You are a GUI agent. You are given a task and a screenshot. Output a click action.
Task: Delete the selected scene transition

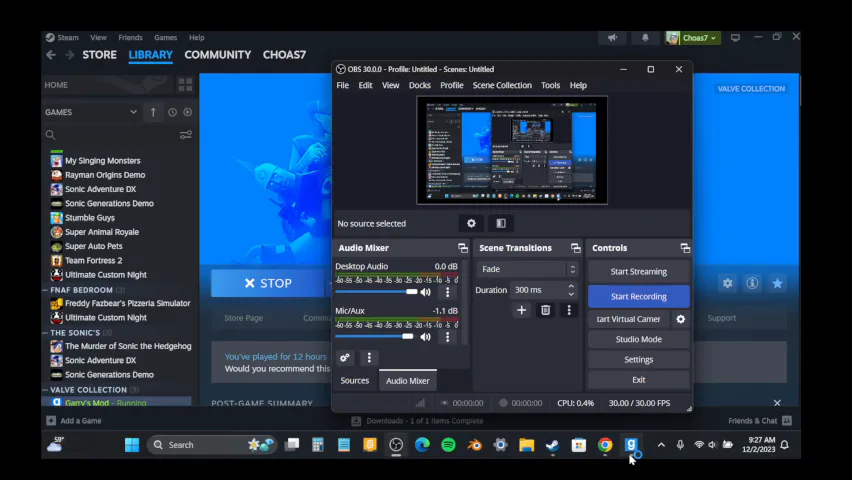click(546, 310)
